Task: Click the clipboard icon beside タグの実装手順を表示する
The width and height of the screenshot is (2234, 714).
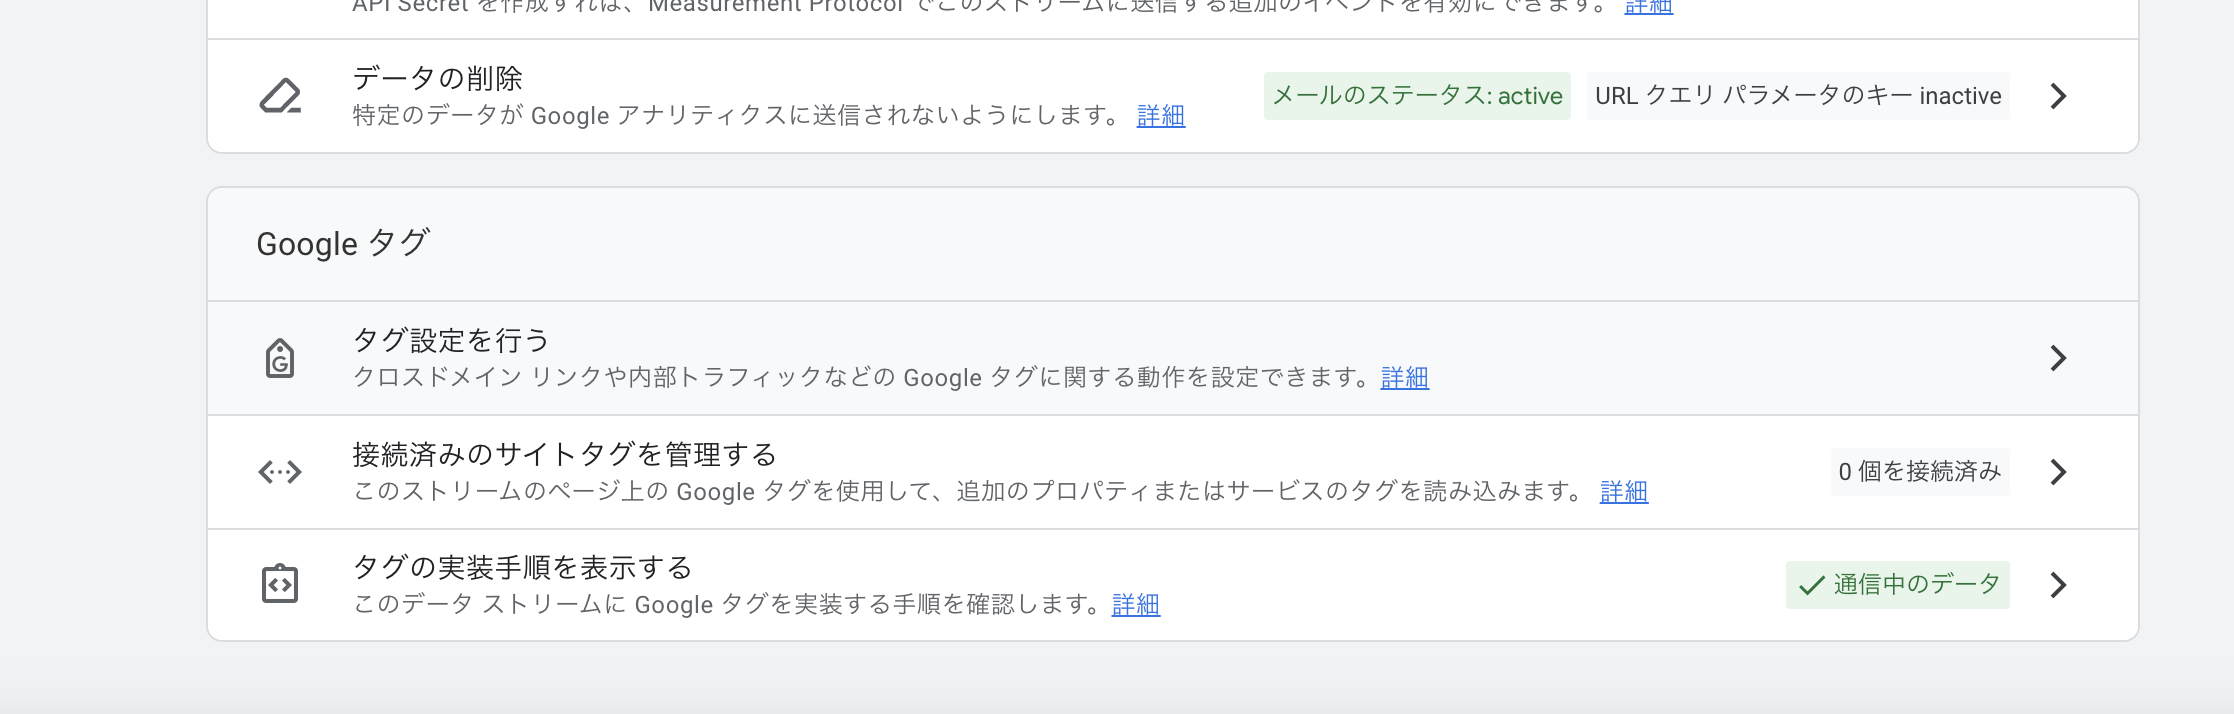Action: (279, 584)
